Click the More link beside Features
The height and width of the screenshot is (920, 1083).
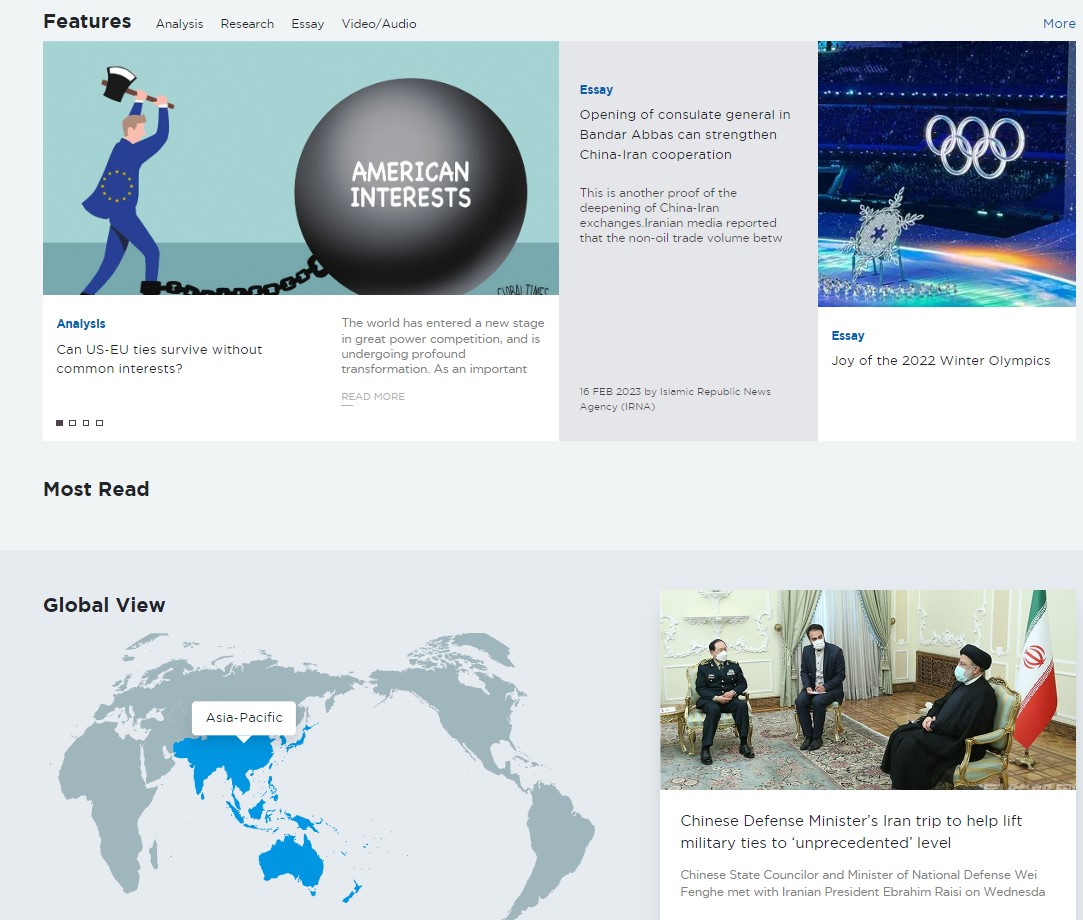tap(1059, 23)
